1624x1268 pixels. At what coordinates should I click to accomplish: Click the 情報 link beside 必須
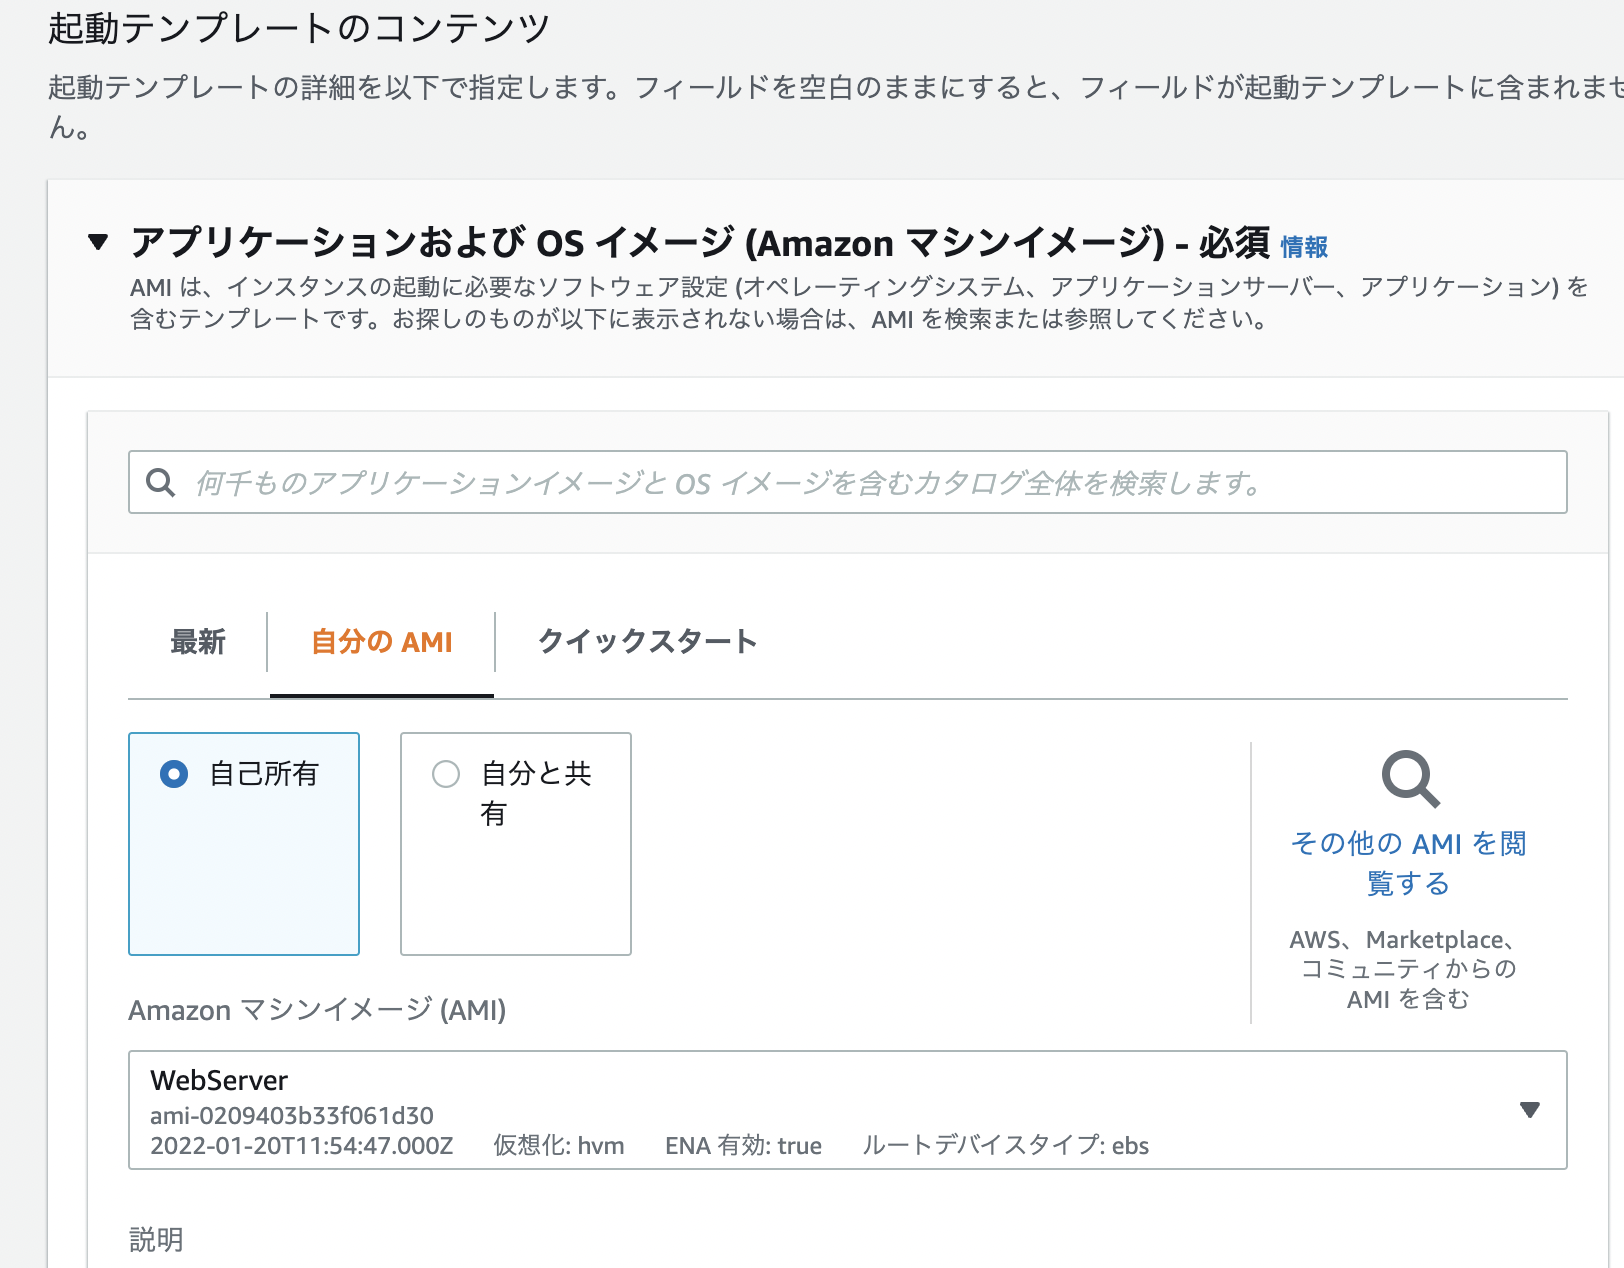tap(1304, 247)
